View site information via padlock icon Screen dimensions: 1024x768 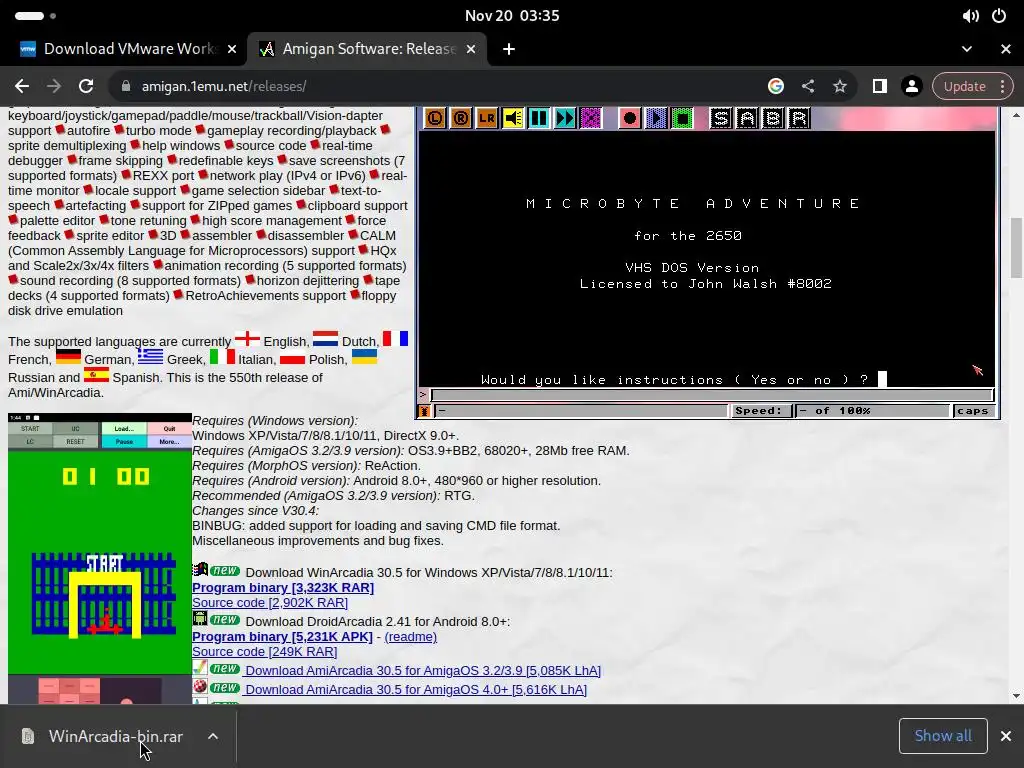click(x=126, y=86)
